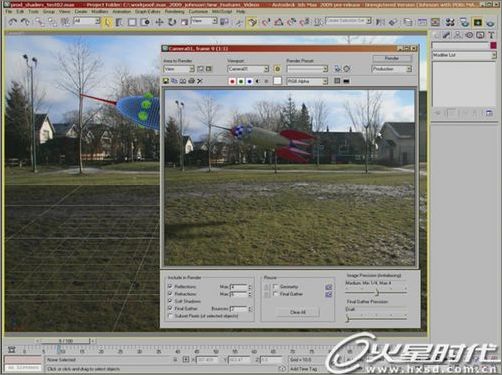Open Select by Name list icon
The image size is (502, 375).
[x=119, y=22]
